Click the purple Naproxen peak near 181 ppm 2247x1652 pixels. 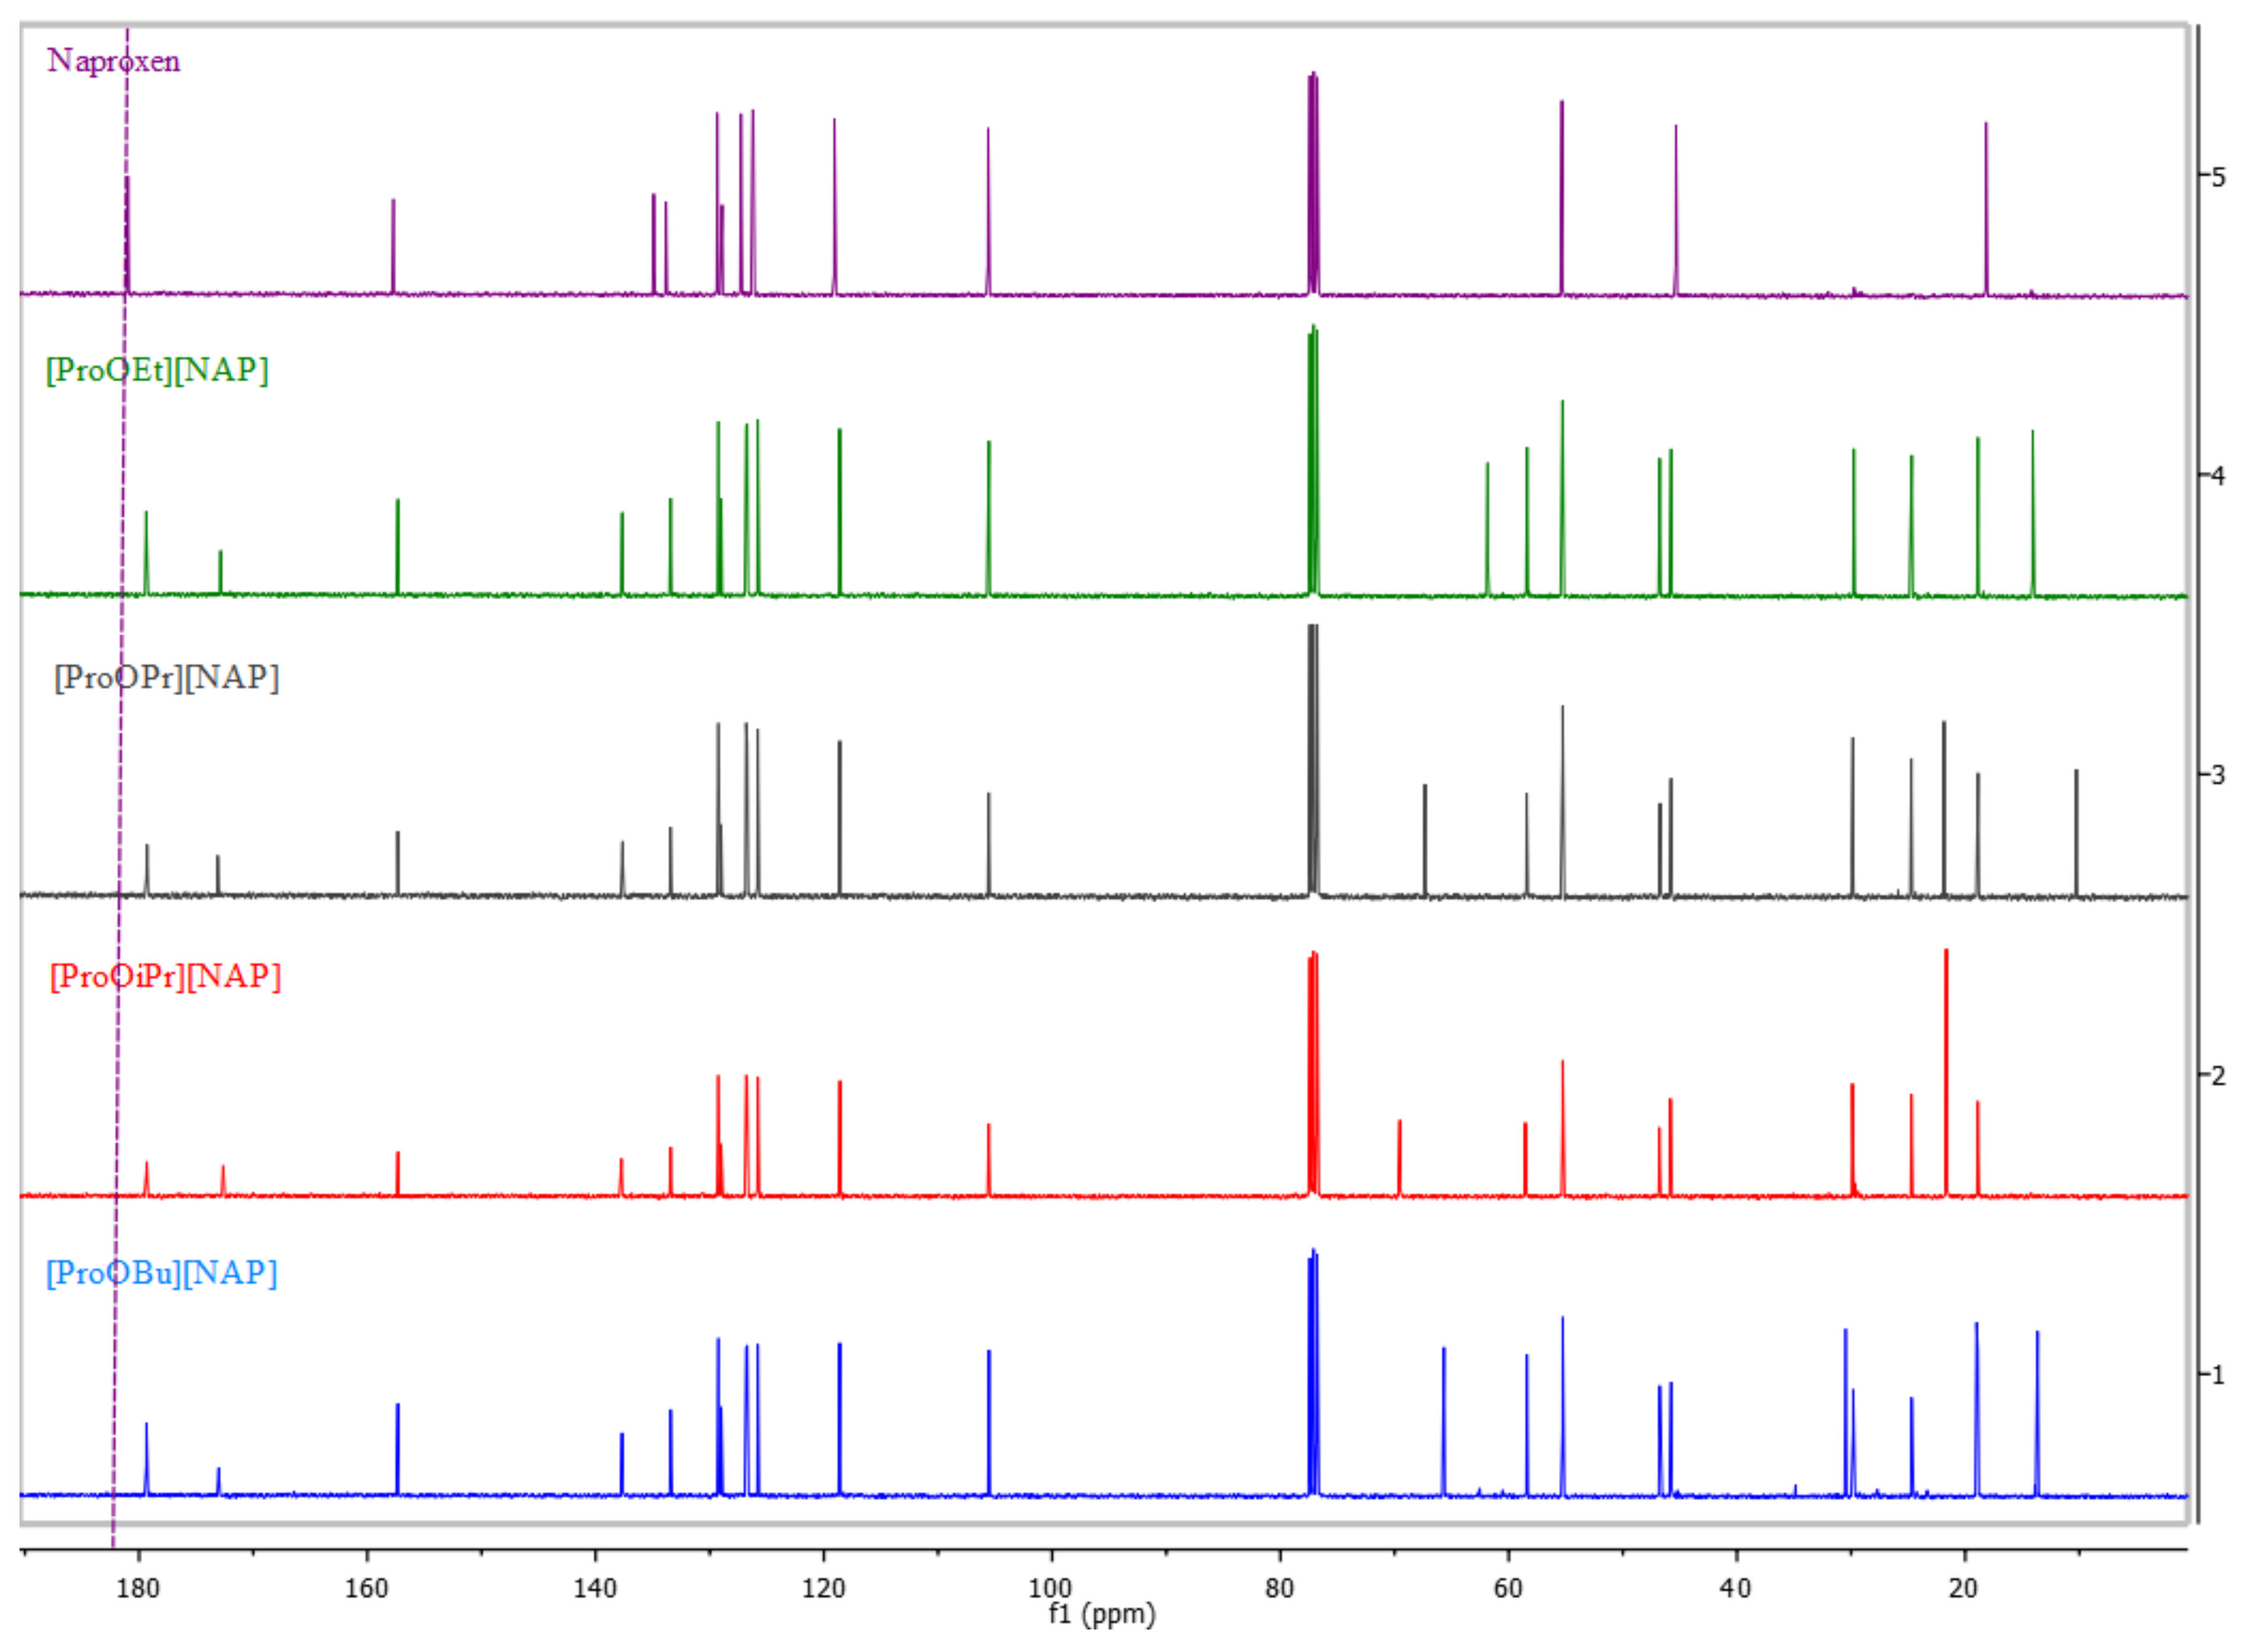click(128, 235)
